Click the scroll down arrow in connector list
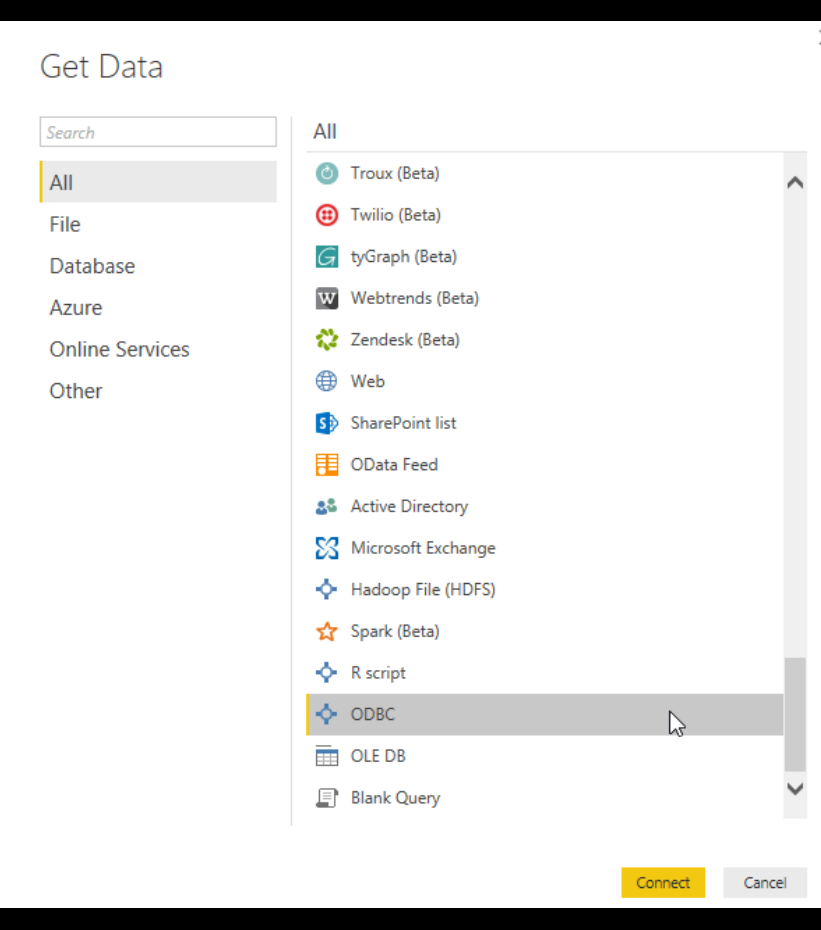This screenshot has height=930, width=821. tap(795, 788)
